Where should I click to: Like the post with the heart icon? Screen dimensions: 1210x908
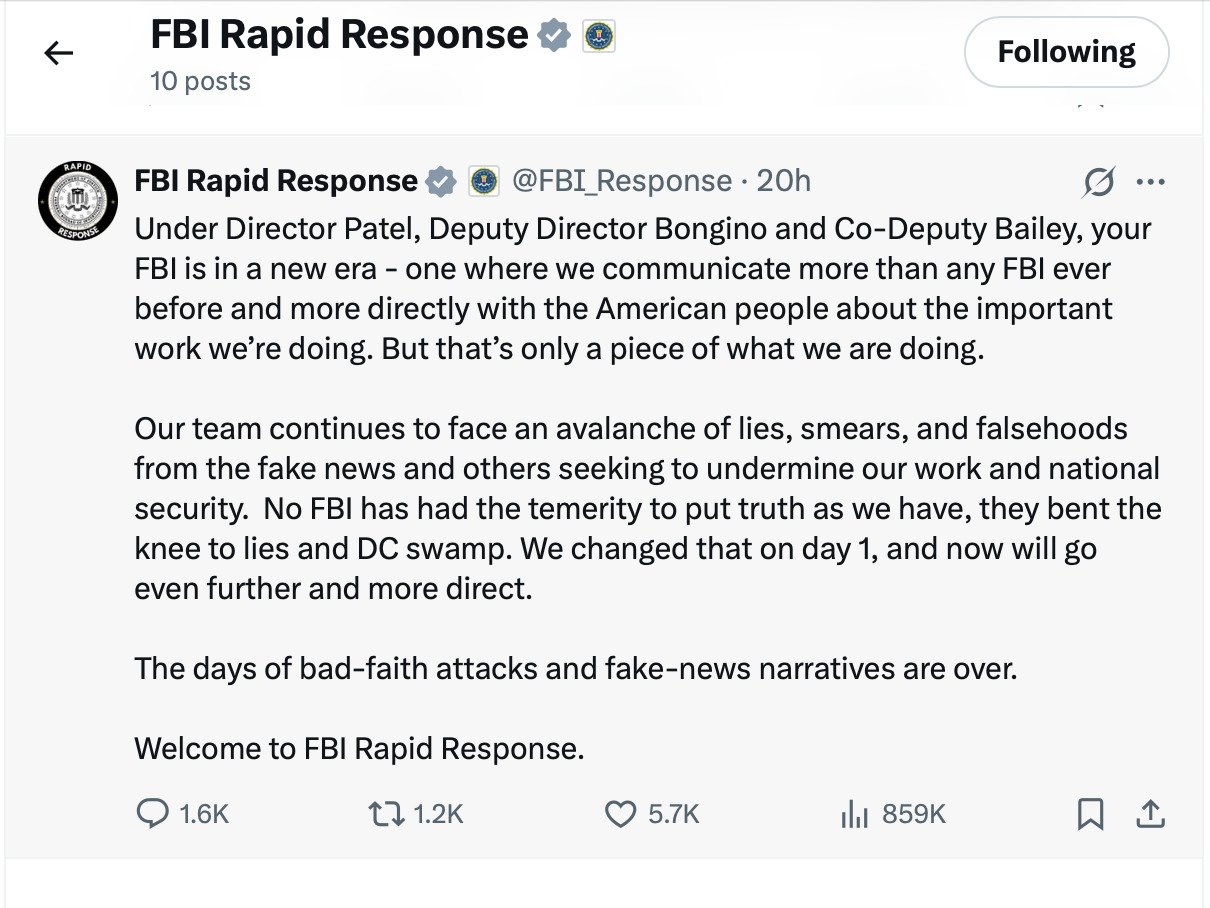pos(621,814)
